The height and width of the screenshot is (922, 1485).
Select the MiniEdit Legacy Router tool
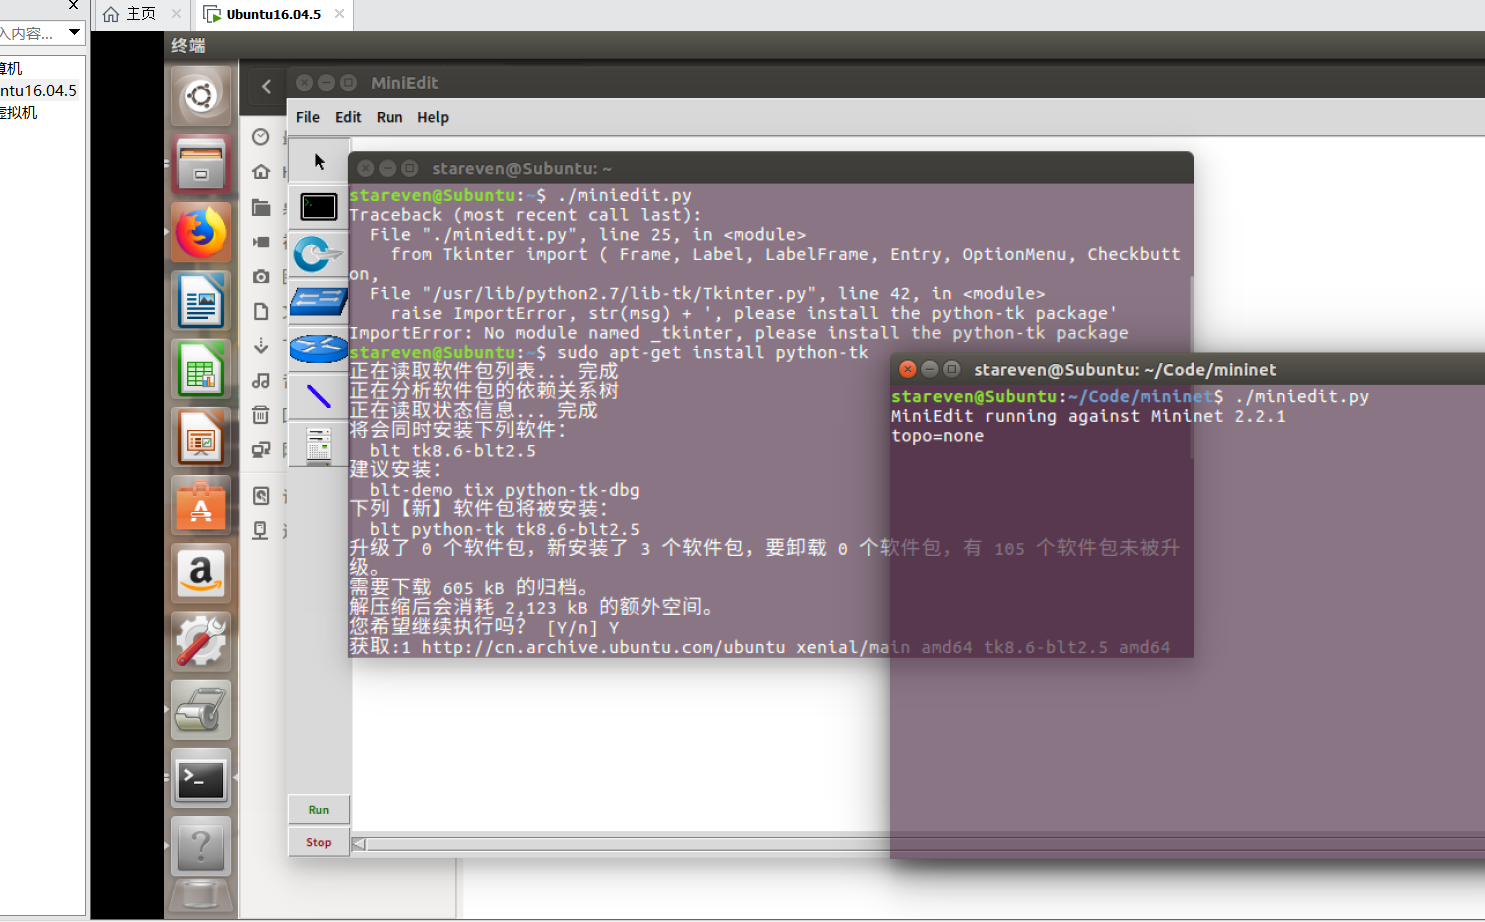point(319,349)
